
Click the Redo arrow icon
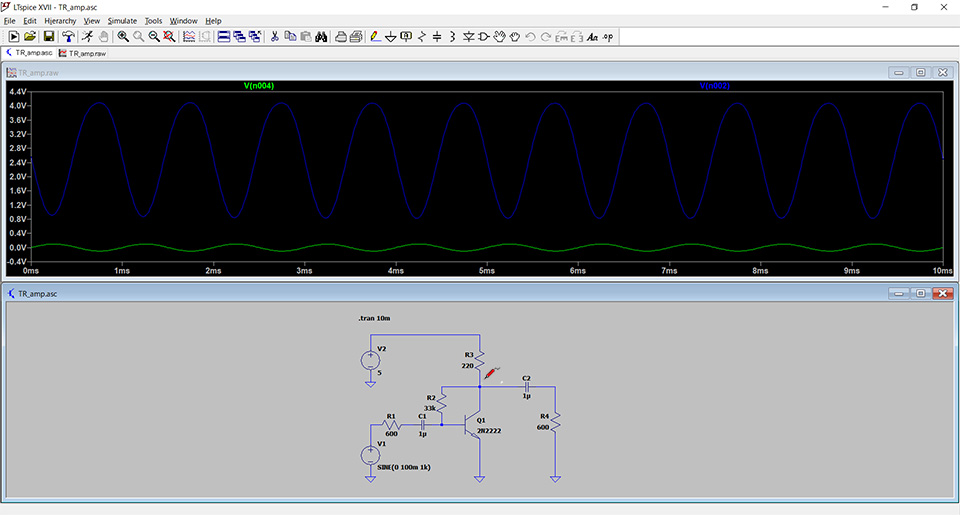pos(546,37)
